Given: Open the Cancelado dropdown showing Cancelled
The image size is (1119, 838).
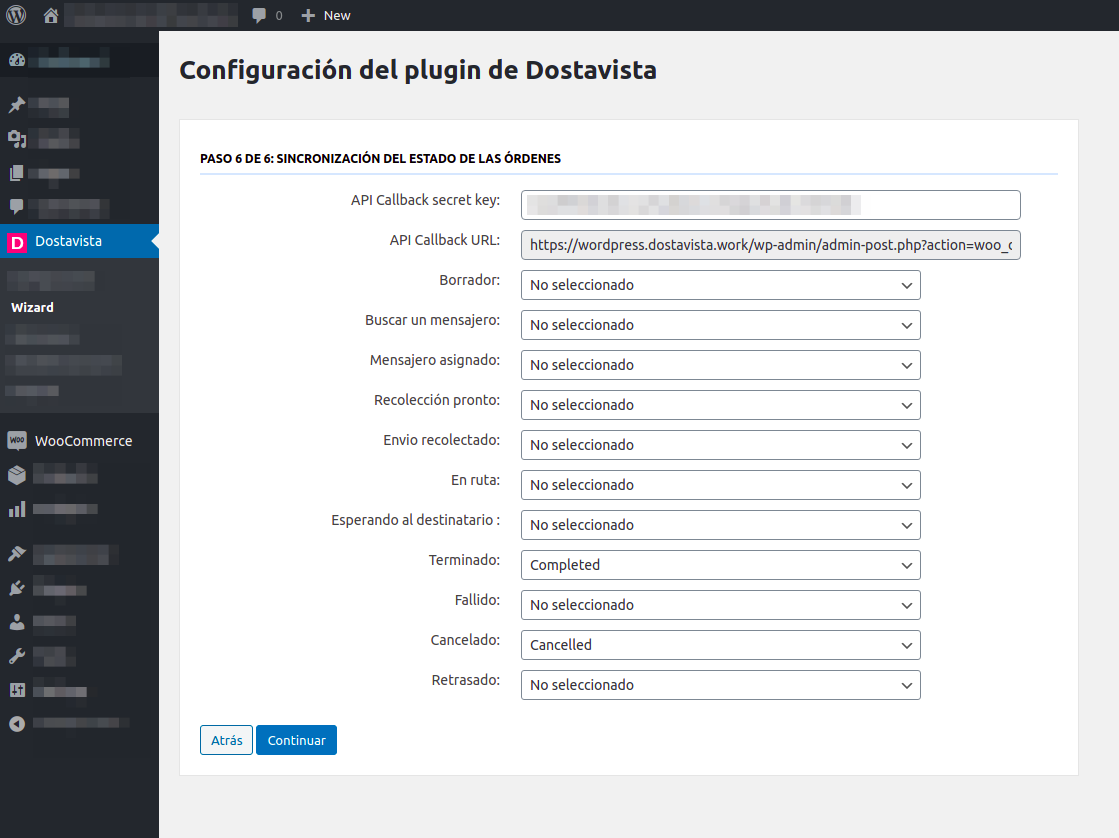Looking at the screenshot, I should [x=721, y=645].
